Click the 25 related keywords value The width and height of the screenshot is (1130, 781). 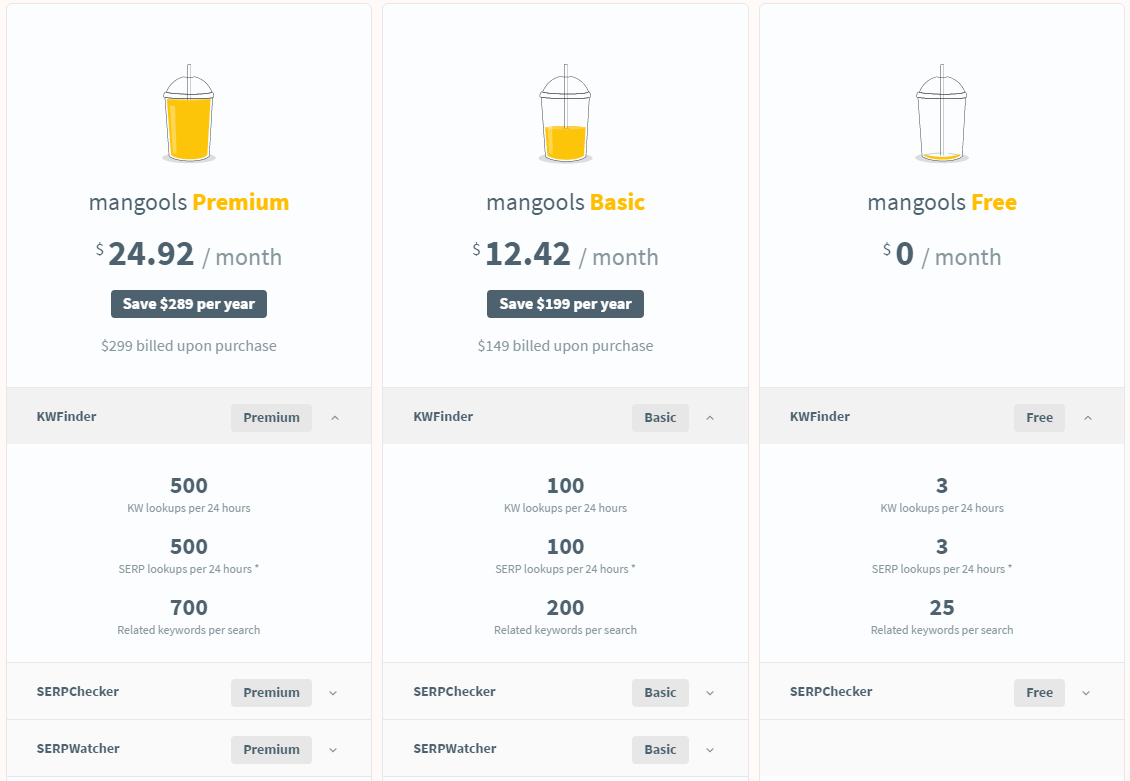point(942,608)
